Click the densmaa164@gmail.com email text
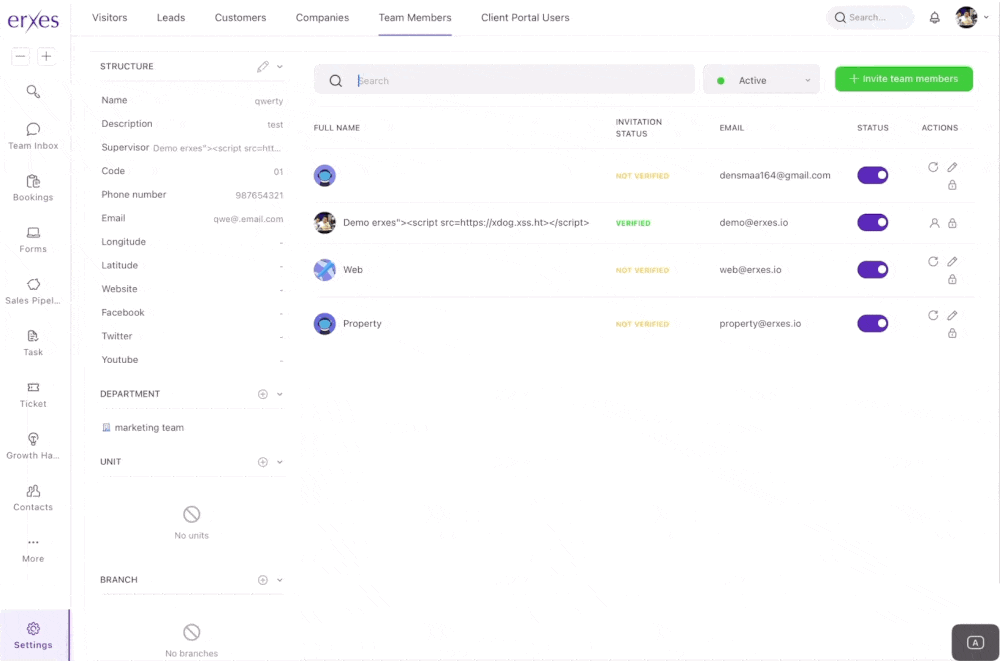The width and height of the screenshot is (1000, 661). point(775,175)
